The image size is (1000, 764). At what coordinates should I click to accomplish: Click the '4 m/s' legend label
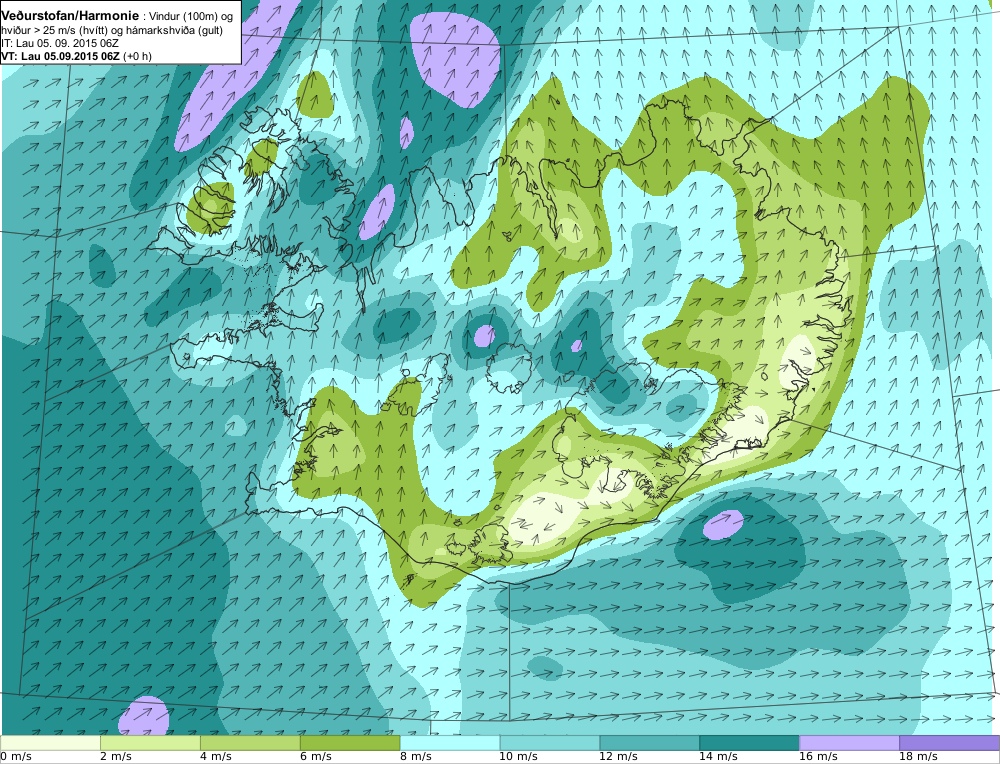pos(216,757)
